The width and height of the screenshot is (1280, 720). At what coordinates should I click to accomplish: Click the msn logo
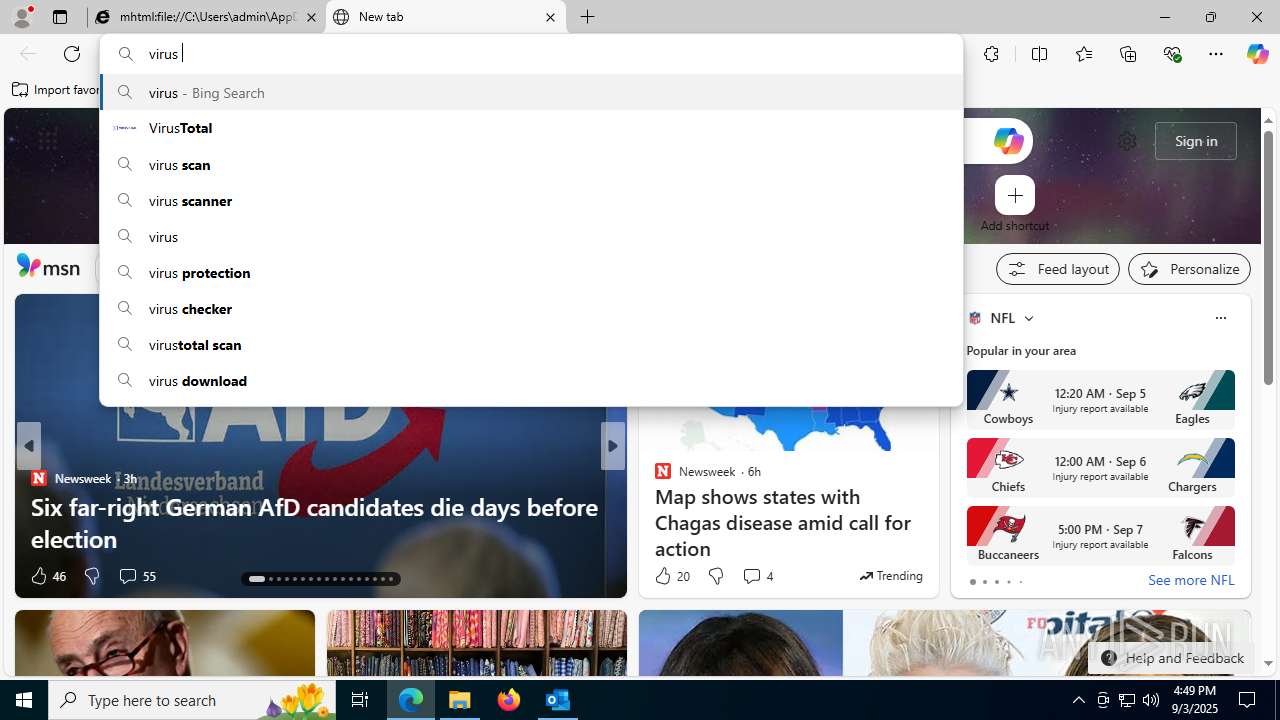(48, 267)
